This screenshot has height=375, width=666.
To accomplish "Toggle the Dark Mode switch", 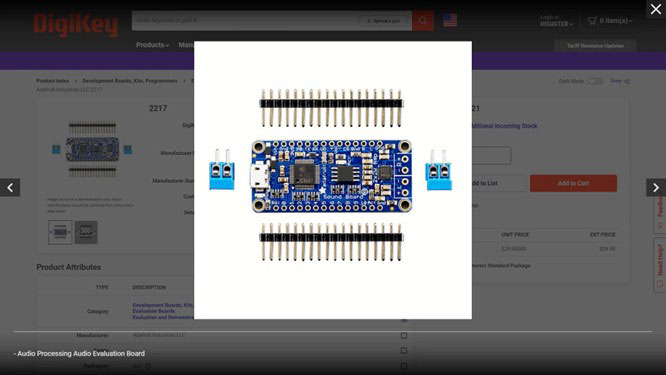I will click(595, 81).
